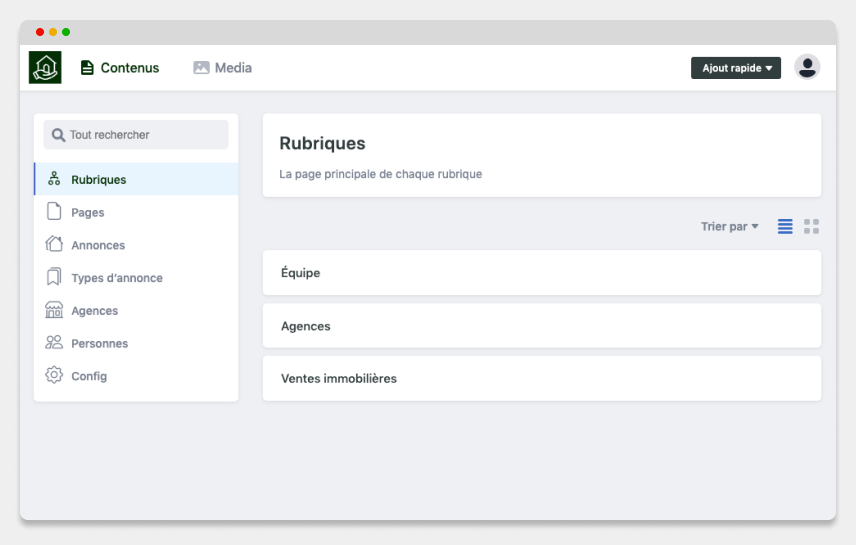Screen dimensions: 856x545
Task: Open the user profile avatar icon
Action: point(807,67)
